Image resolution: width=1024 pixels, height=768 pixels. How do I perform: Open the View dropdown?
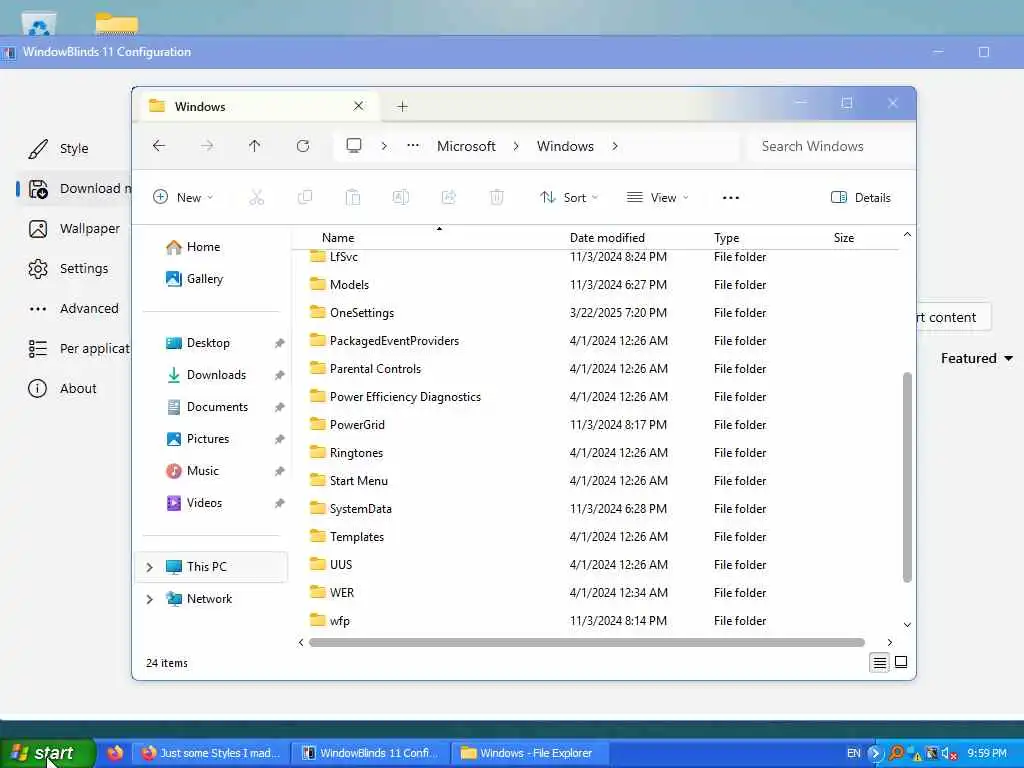[658, 197]
